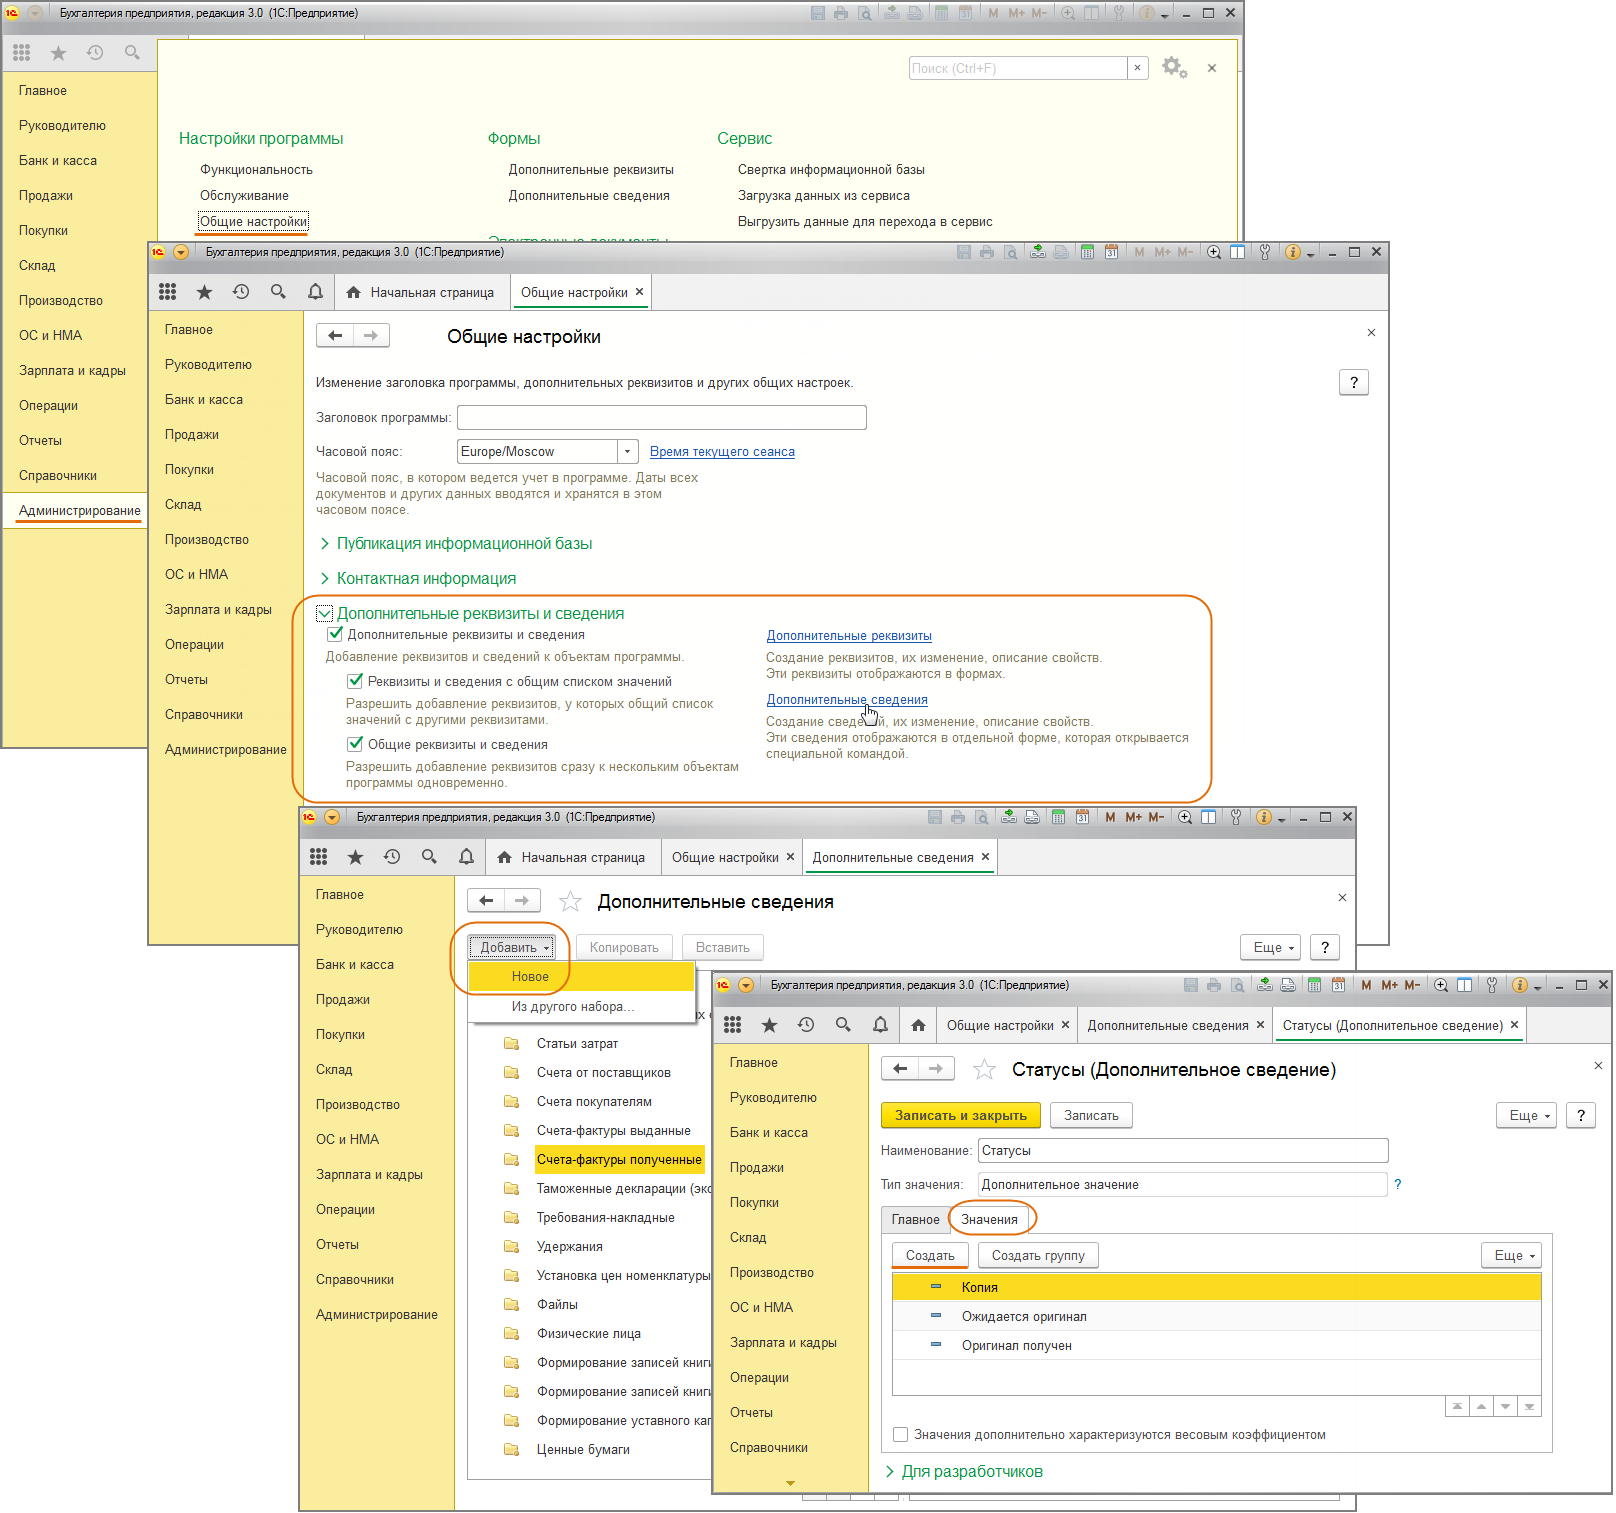Open Еще menu in Статусы form header
This screenshot has height=1513, width=1616.
pyautogui.click(x=1526, y=1115)
